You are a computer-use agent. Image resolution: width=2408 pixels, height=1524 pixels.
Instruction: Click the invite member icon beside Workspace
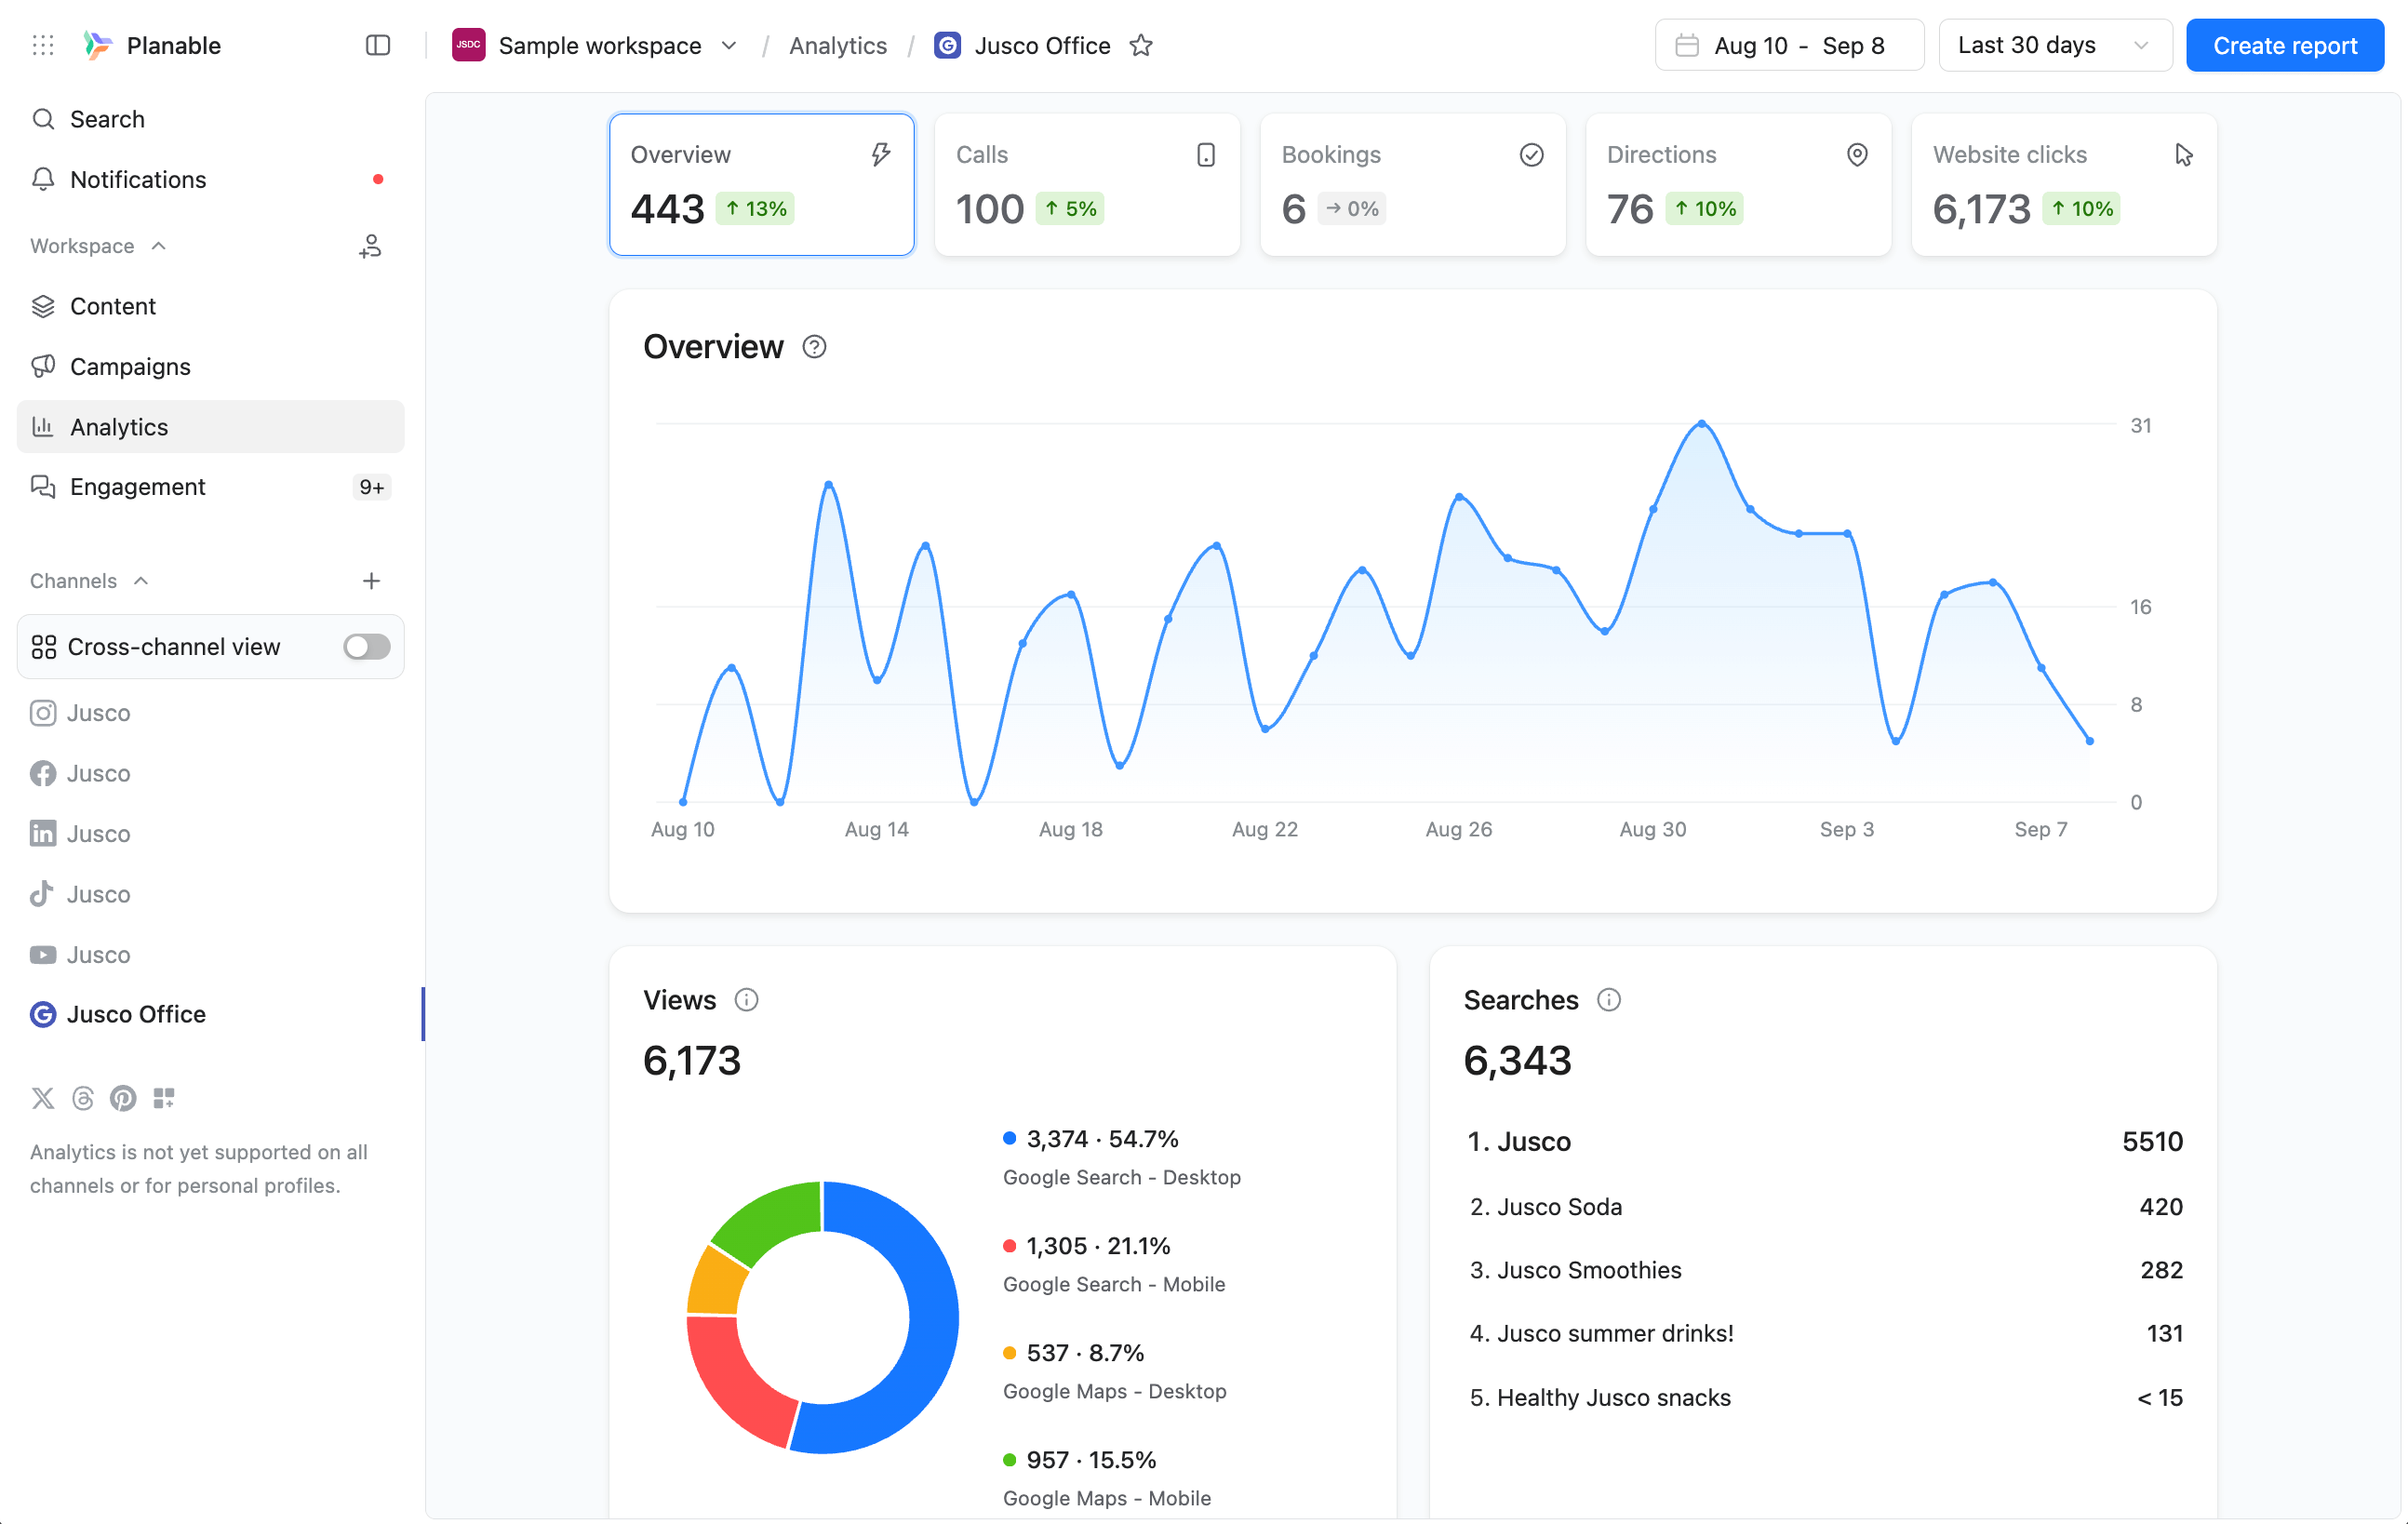[370, 246]
